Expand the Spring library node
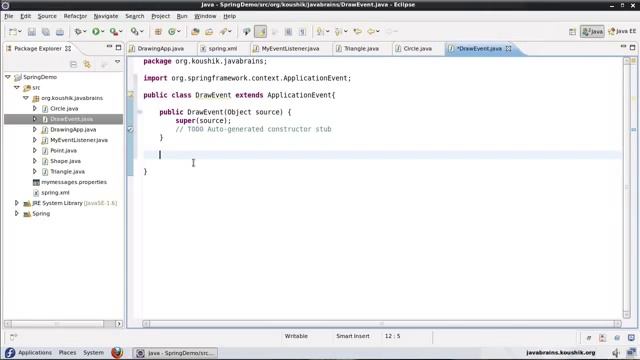The image size is (640, 360). click(17, 213)
